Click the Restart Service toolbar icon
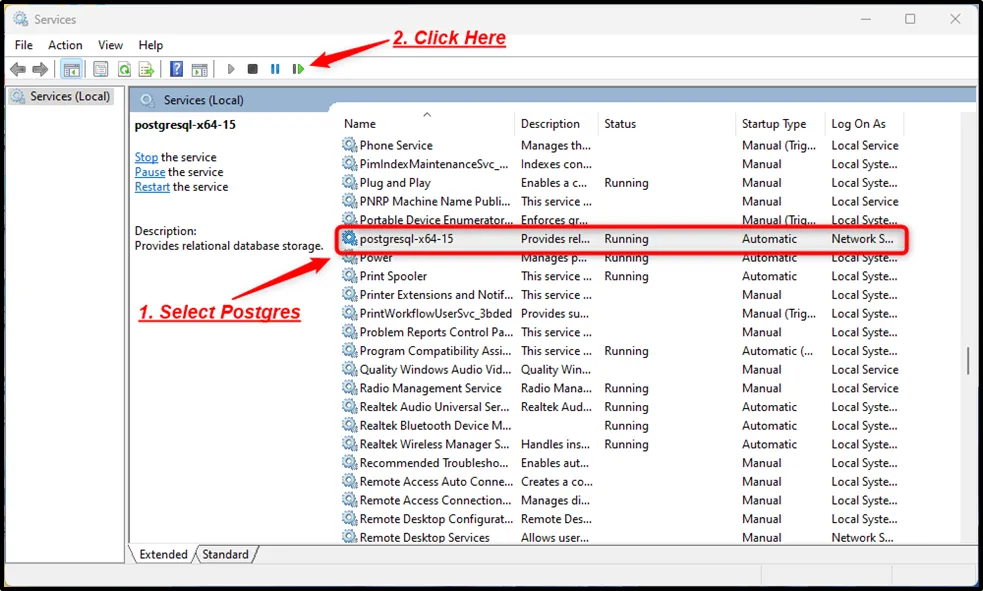 coord(298,69)
